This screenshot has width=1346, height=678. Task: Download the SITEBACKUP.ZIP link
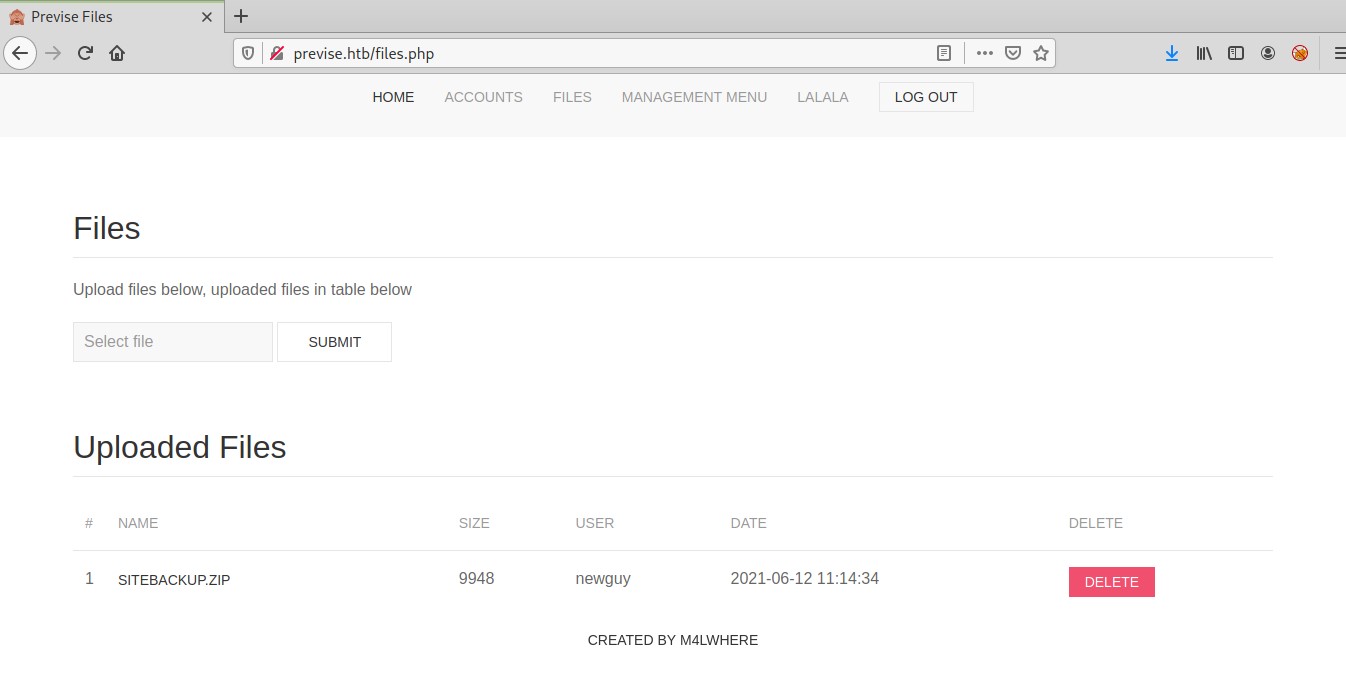point(174,580)
